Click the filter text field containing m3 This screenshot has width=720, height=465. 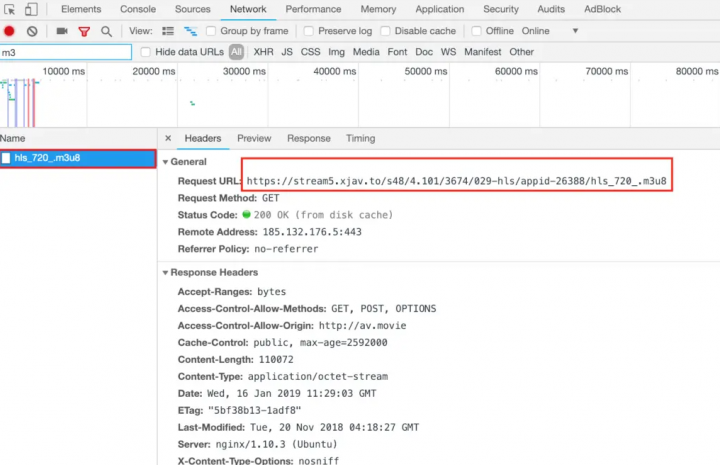[x=66, y=52]
